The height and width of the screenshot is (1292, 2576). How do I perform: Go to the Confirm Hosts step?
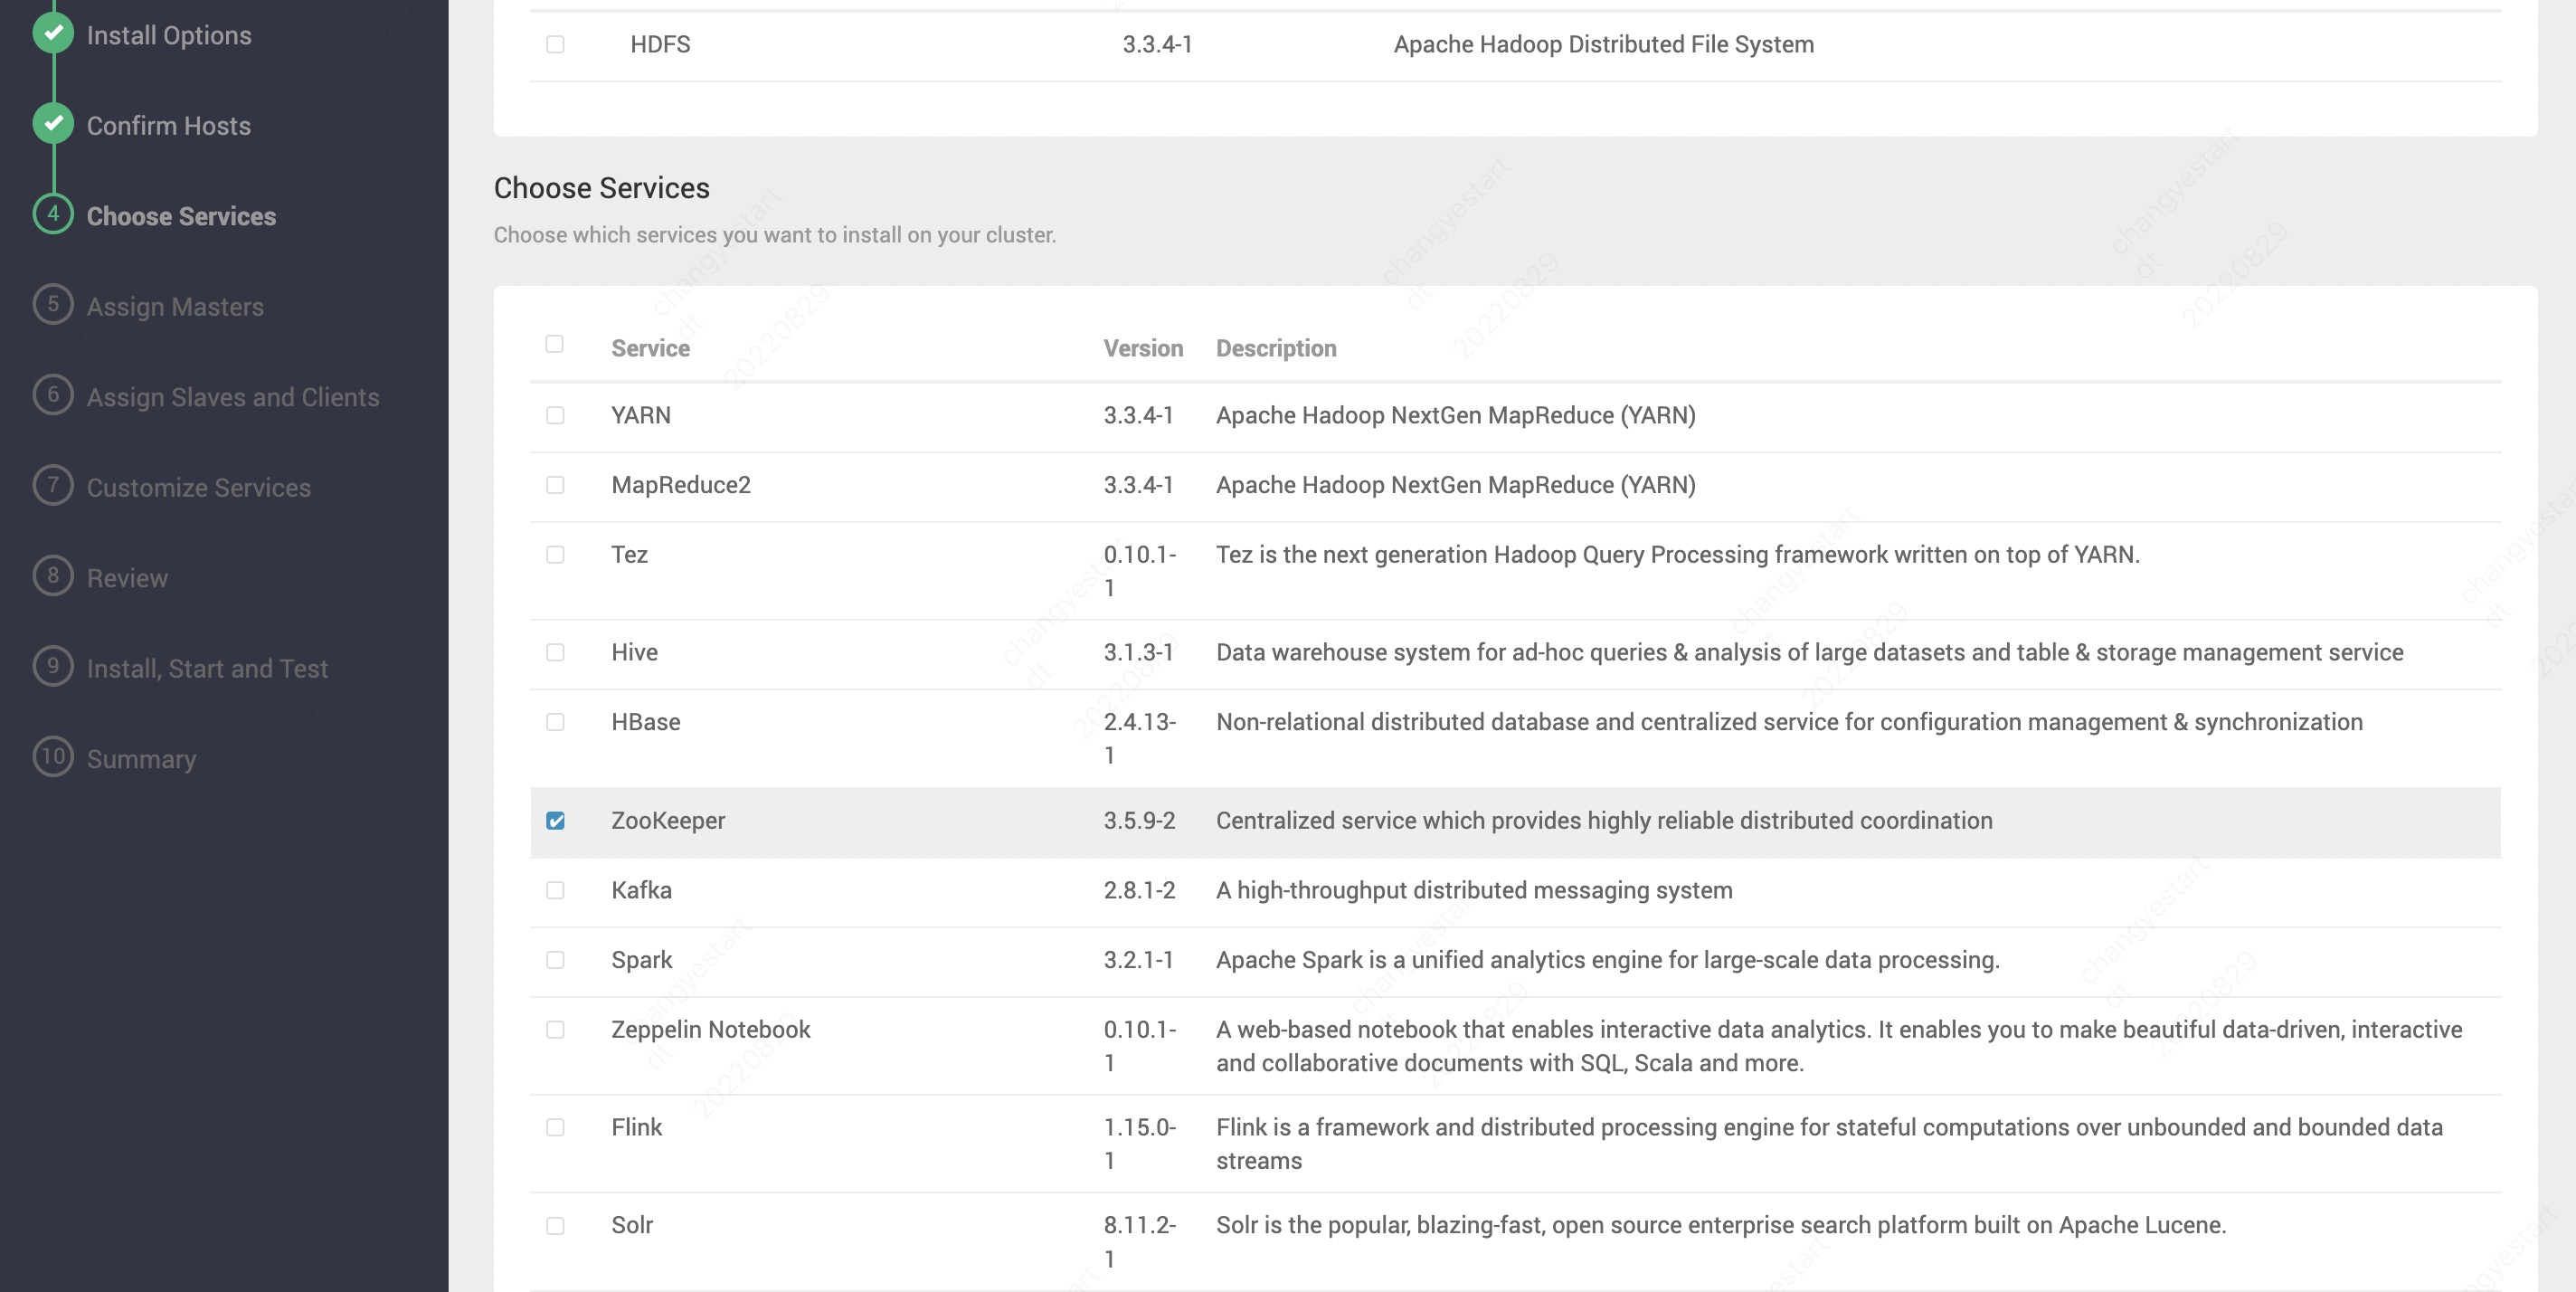[x=169, y=126]
